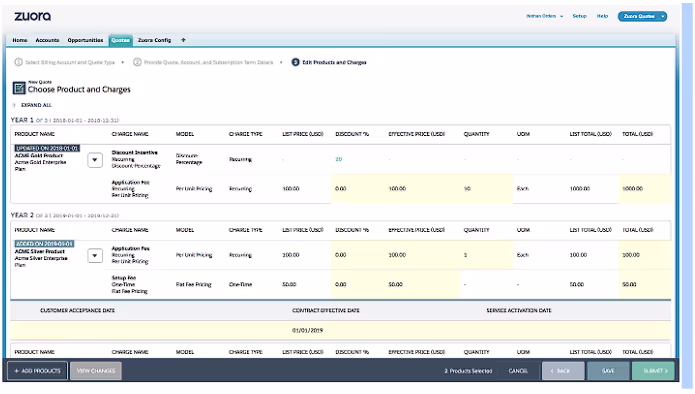Click Discount Incentive discount value 20
Image resolution: width=695 pixels, height=394 pixels.
pos(339,160)
